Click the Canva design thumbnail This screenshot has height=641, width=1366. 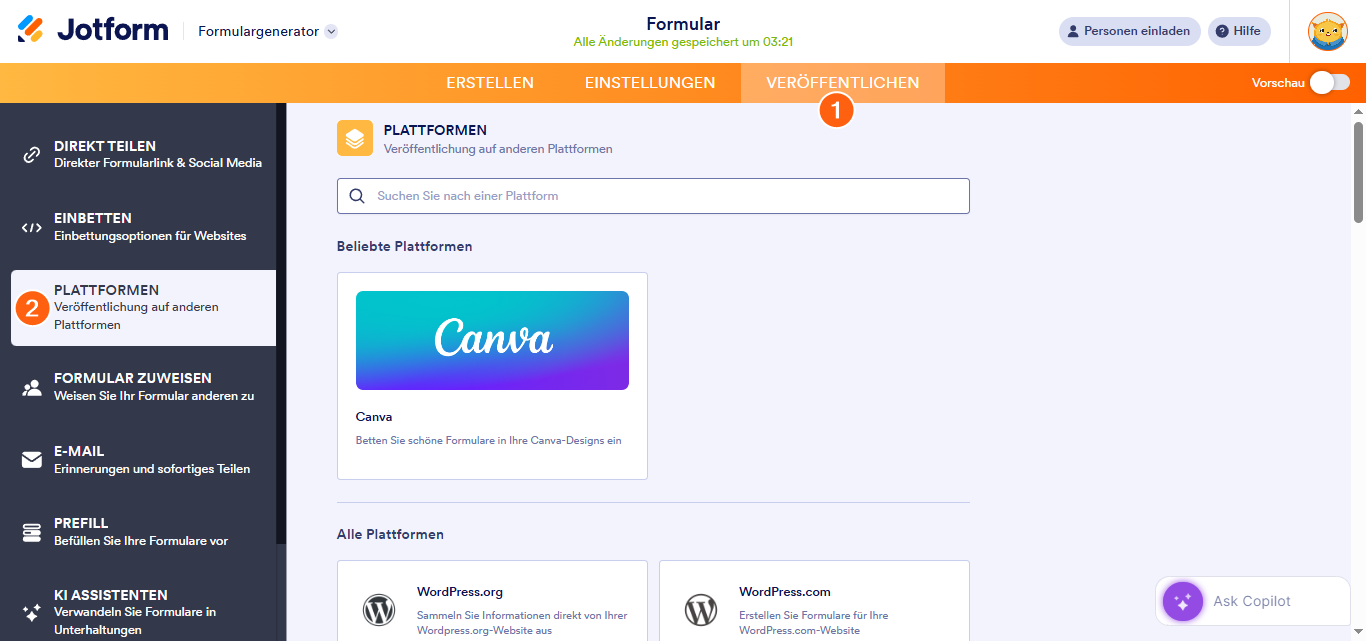(492, 340)
